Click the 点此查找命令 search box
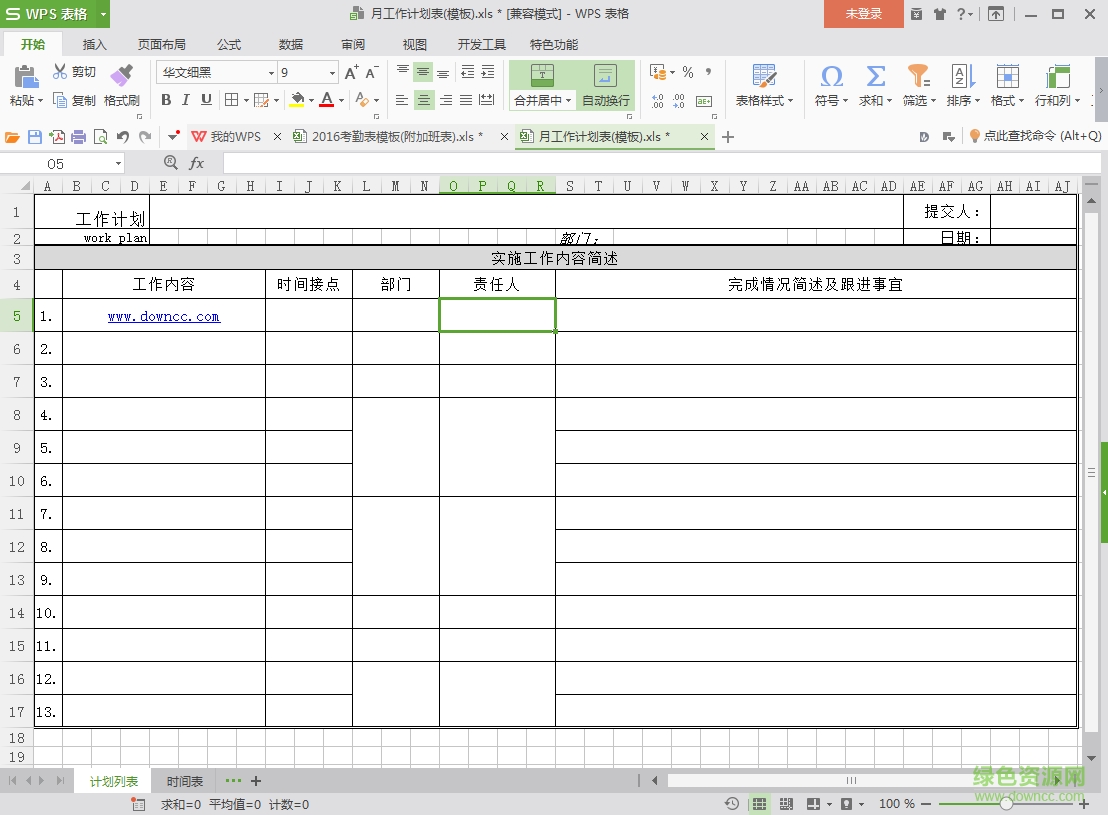This screenshot has width=1108, height=815. click(x=1035, y=136)
